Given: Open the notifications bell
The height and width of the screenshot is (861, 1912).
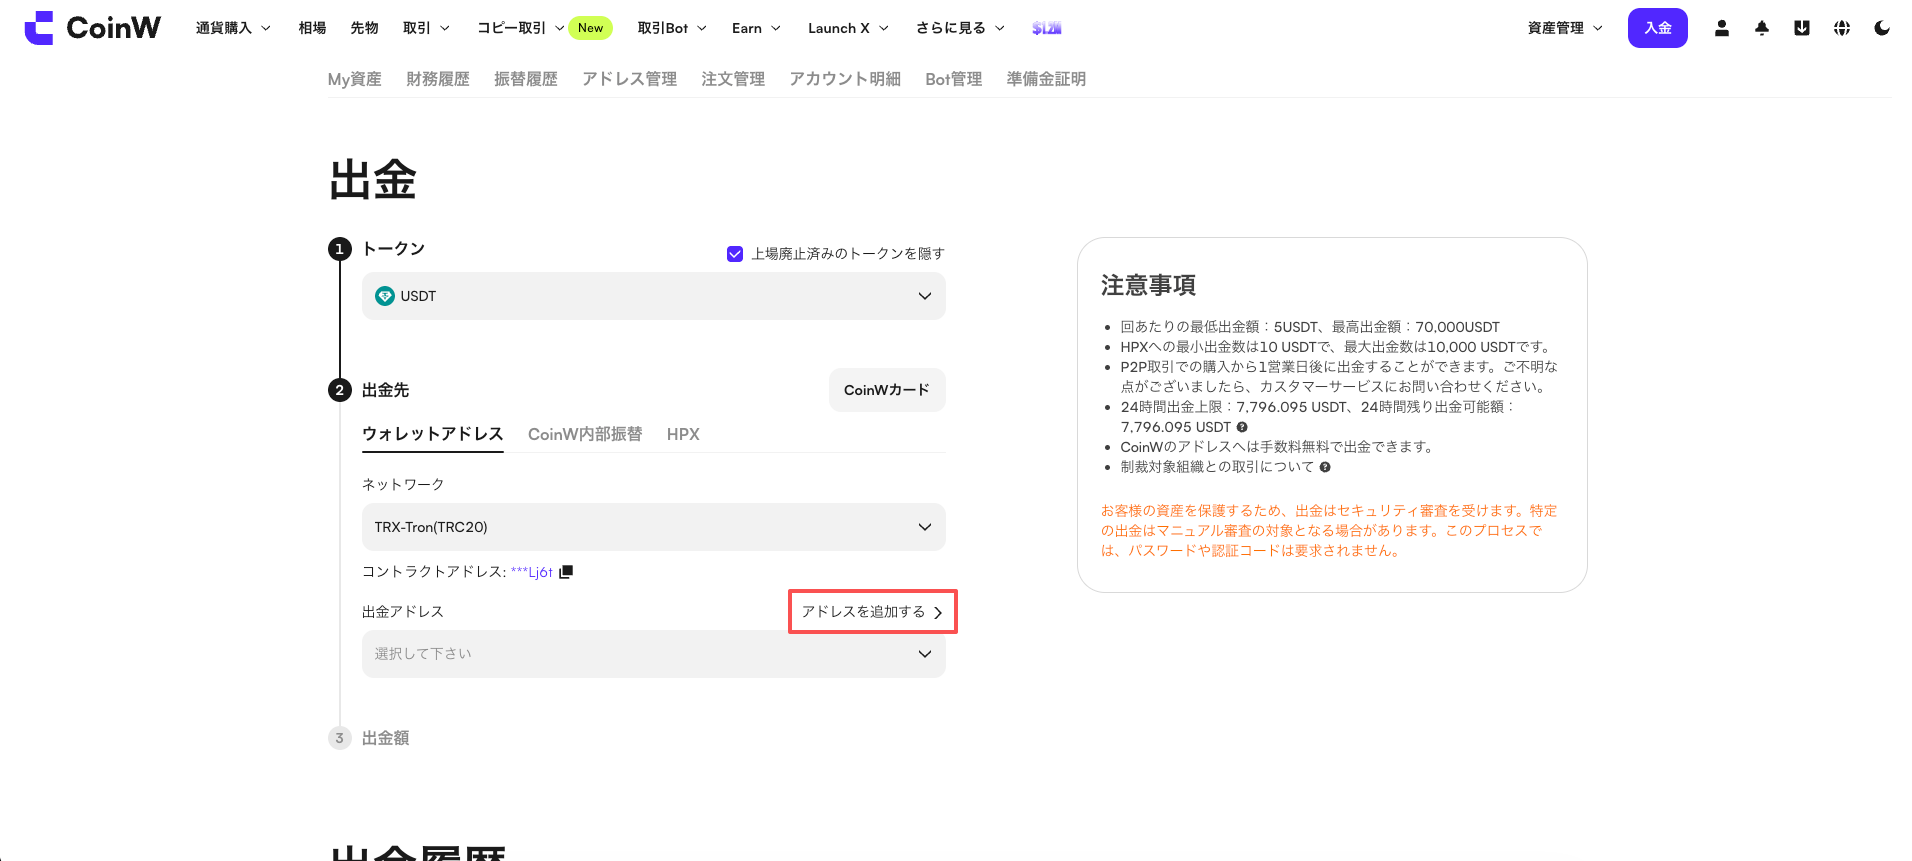Looking at the screenshot, I should (1762, 28).
